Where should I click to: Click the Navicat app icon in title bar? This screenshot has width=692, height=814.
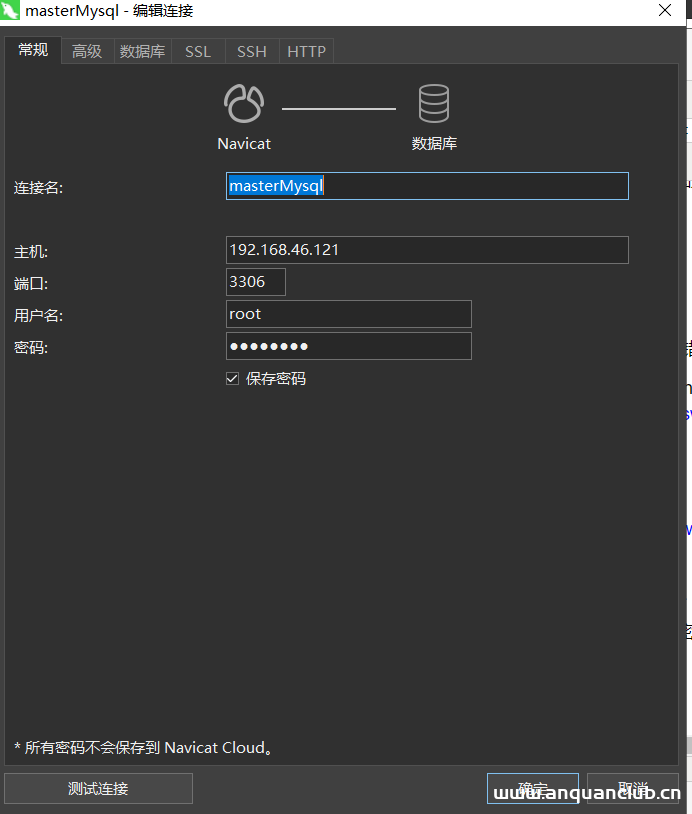pos(10,10)
